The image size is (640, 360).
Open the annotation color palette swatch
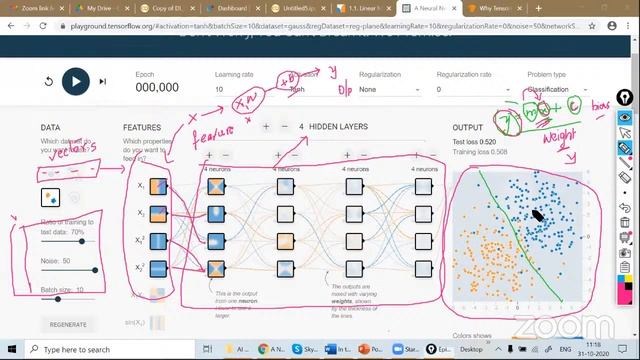coord(624,289)
